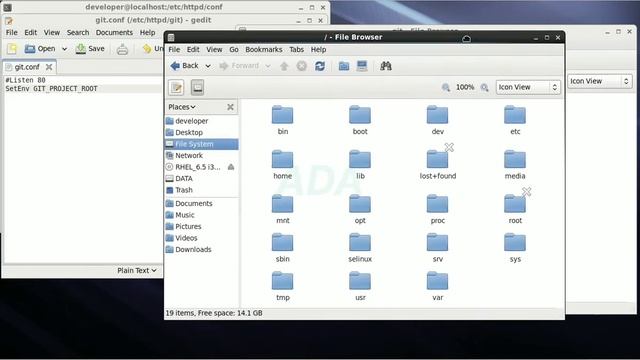This screenshot has width=640, height=360.
Task: Open Search menu in gedit
Action: coord(78,33)
